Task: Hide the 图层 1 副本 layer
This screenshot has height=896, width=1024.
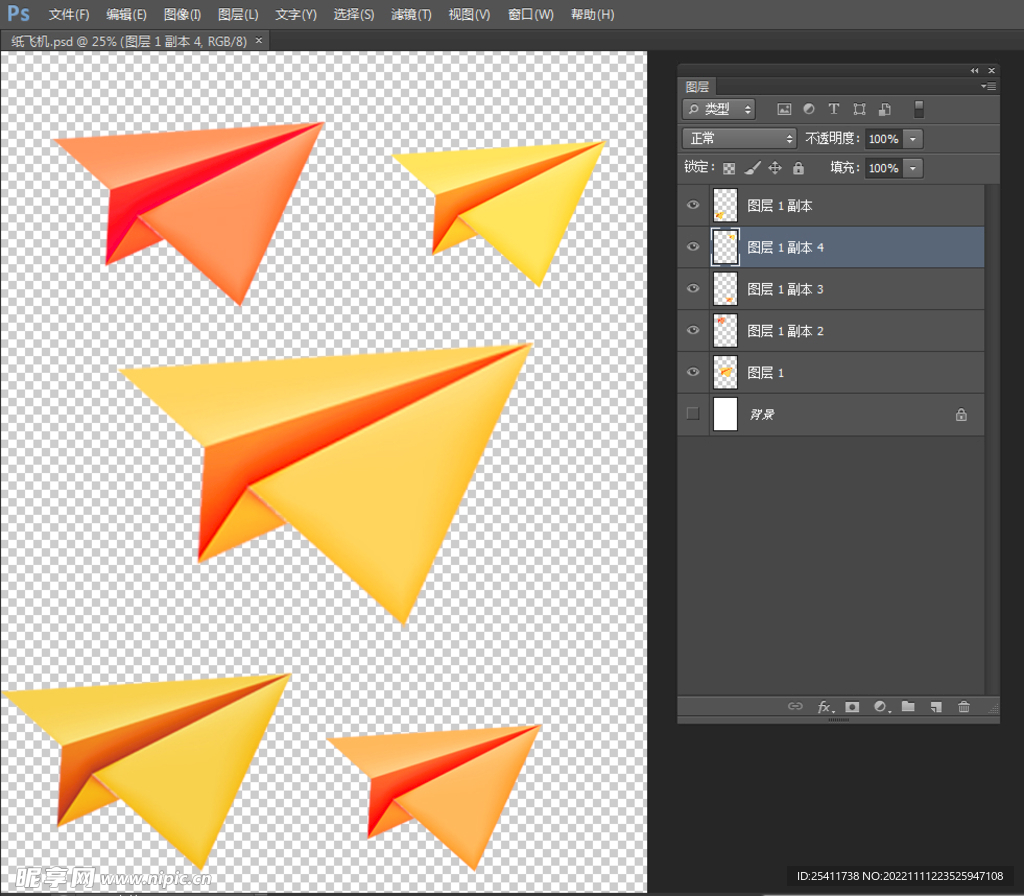Action: pos(693,205)
